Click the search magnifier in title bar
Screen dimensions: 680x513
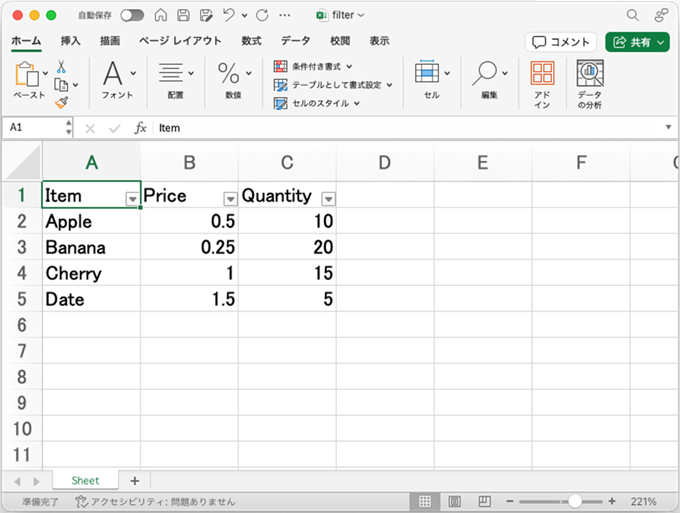pyautogui.click(x=633, y=15)
